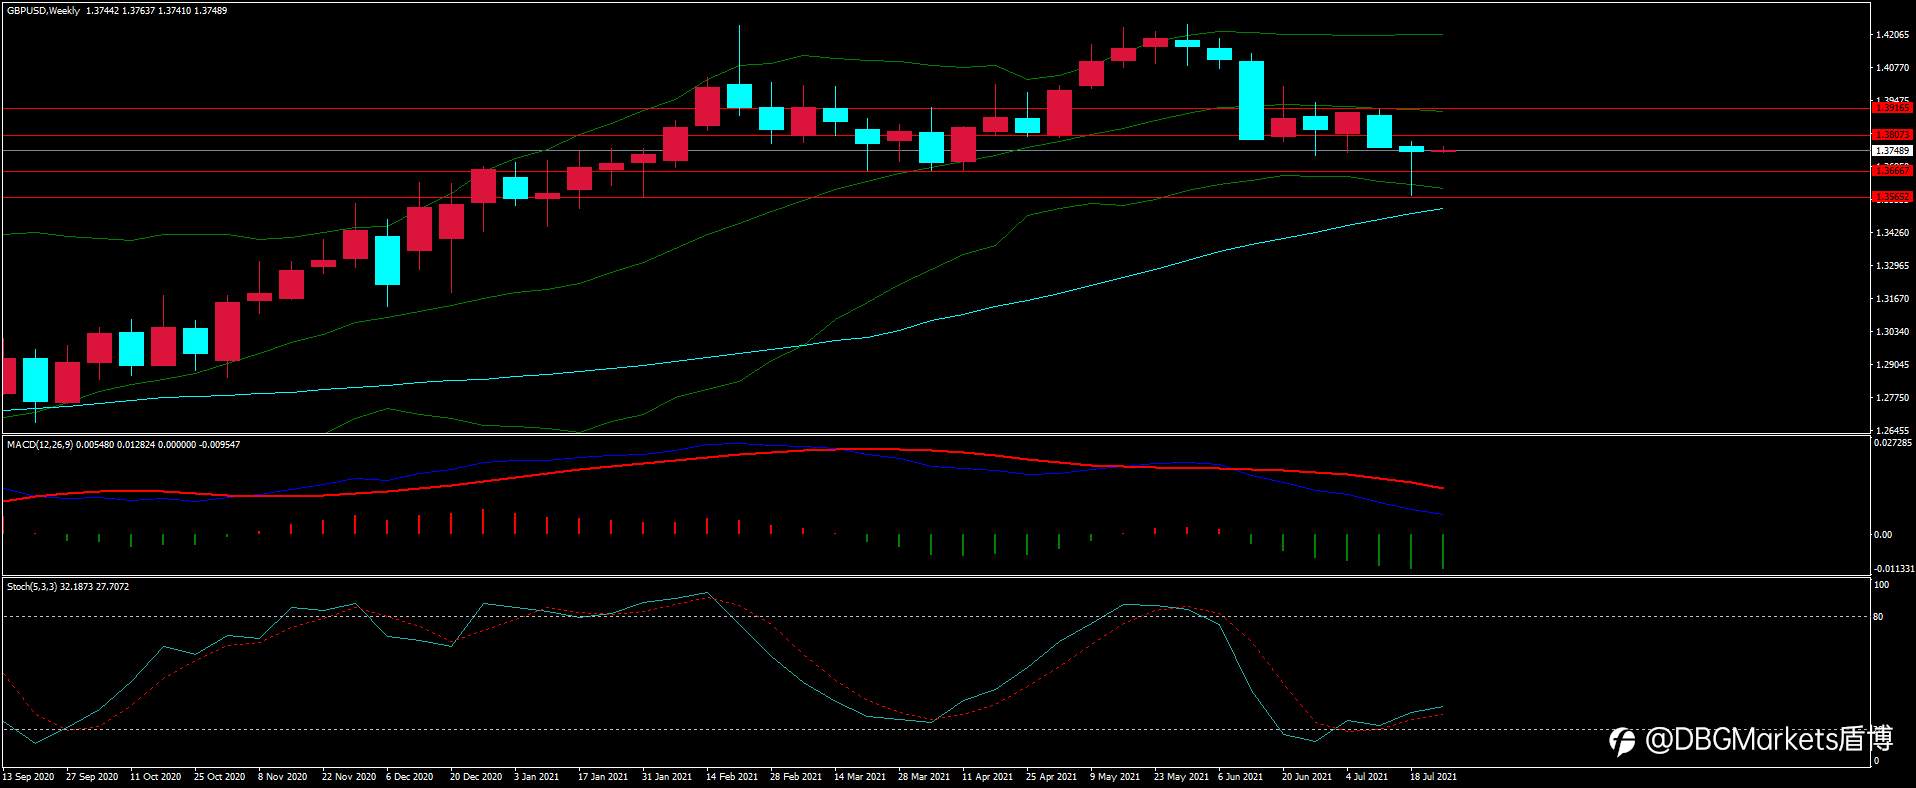The width and height of the screenshot is (1916, 788).
Task: Click the 1.26455 price axis label
Action: 1891,430
